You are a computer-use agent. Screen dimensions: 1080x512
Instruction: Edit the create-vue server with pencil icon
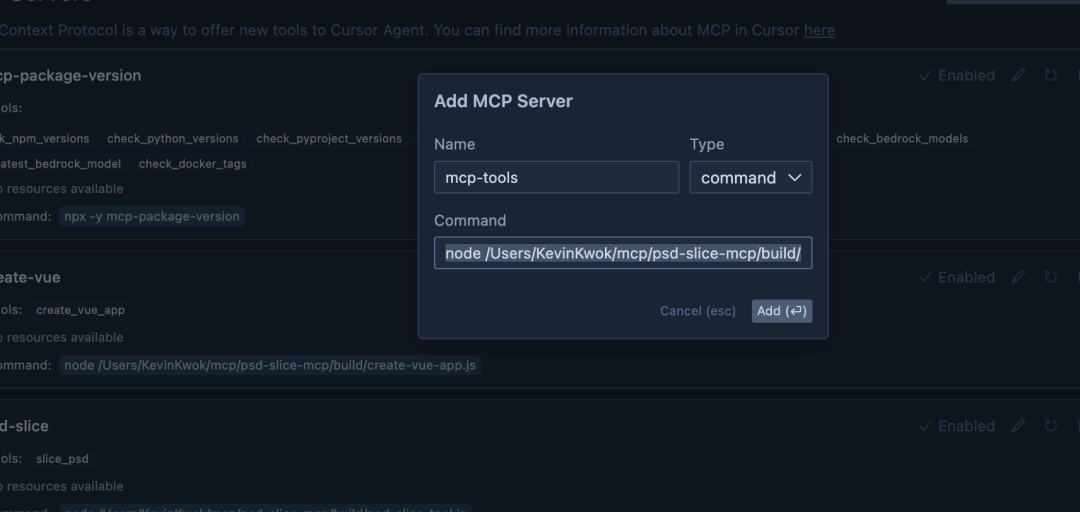pos(1018,277)
